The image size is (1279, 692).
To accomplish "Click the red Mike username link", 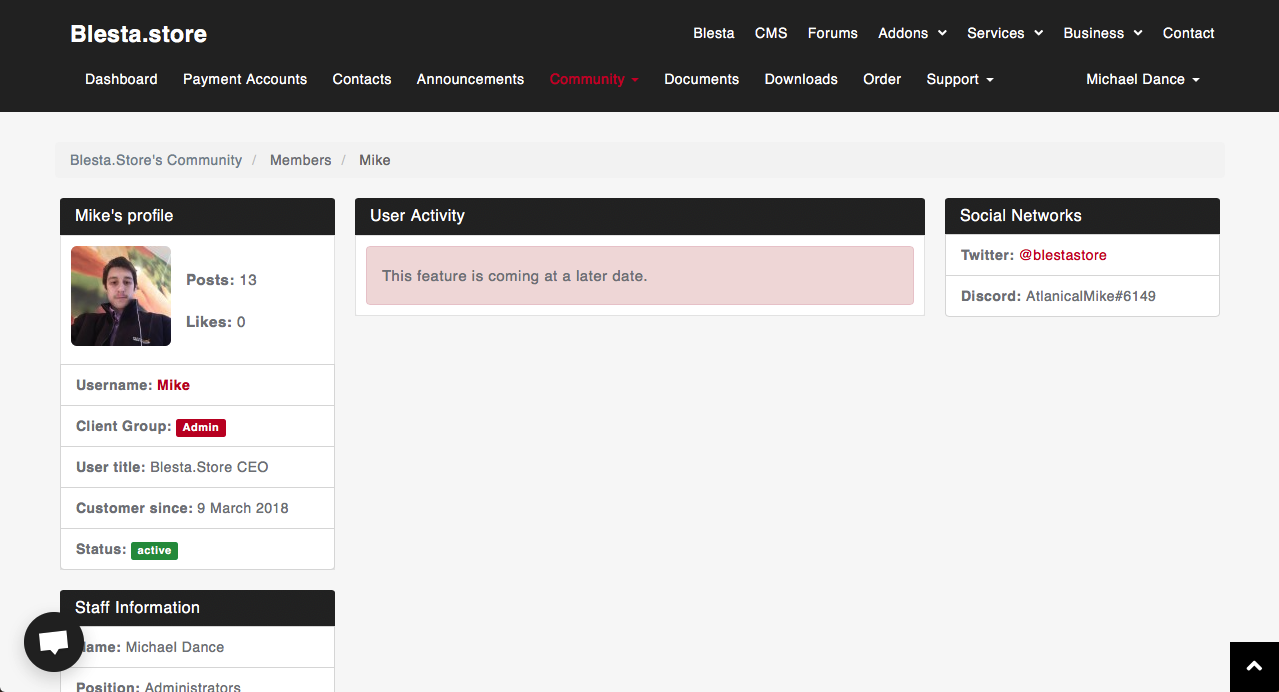I will (x=173, y=385).
